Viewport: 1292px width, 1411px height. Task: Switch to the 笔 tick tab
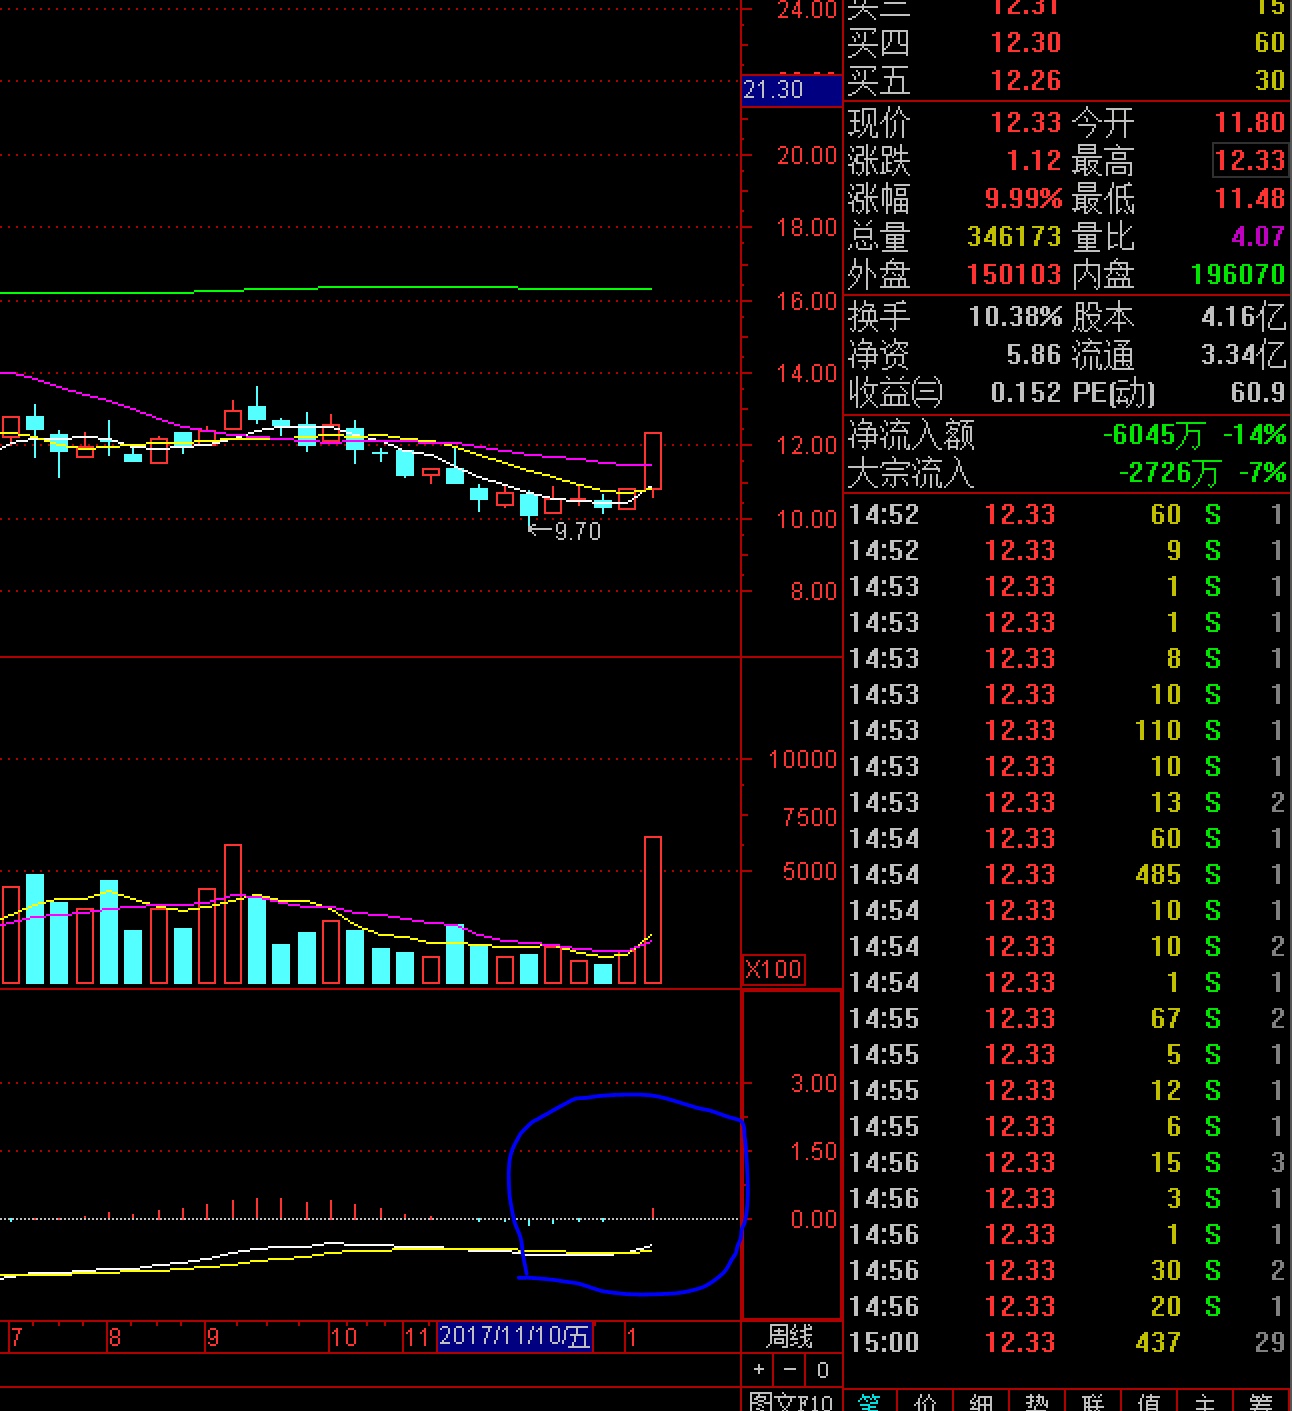tap(868, 1401)
